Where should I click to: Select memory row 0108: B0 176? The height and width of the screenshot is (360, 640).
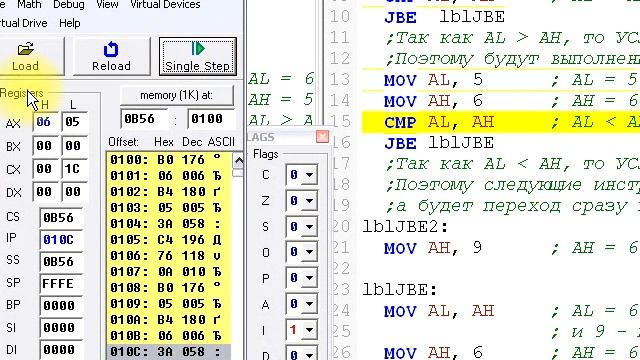[x=169, y=288]
